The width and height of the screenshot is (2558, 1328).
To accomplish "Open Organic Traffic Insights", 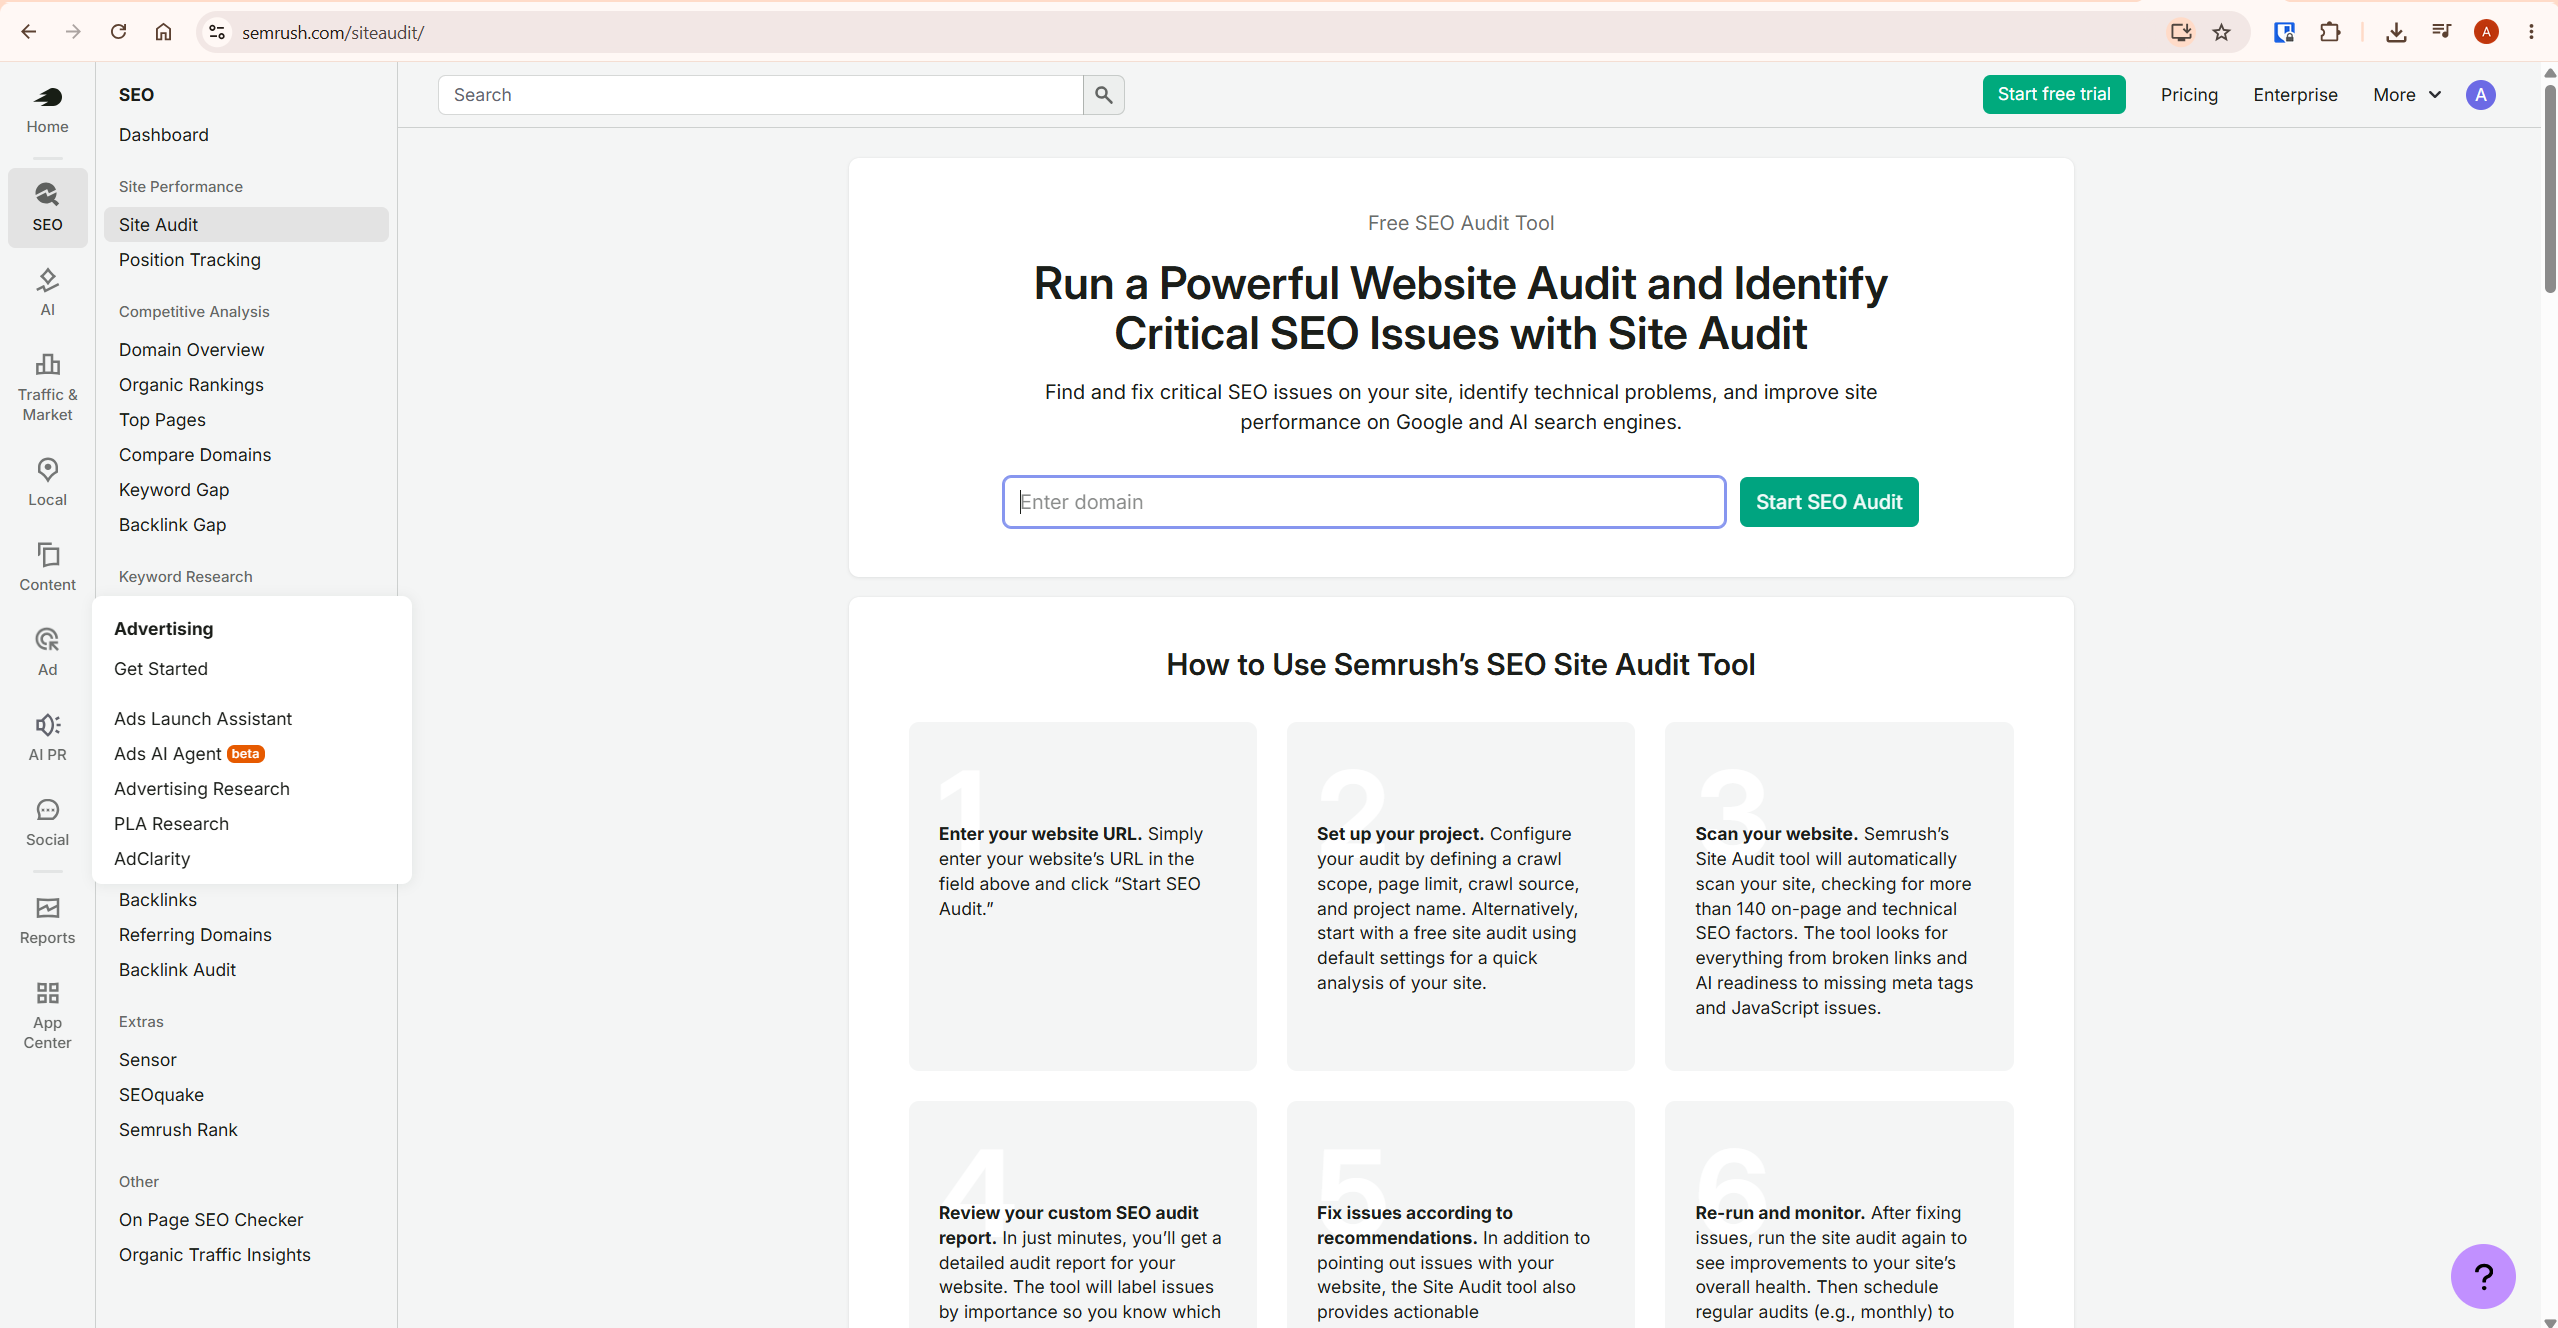I will [215, 1255].
